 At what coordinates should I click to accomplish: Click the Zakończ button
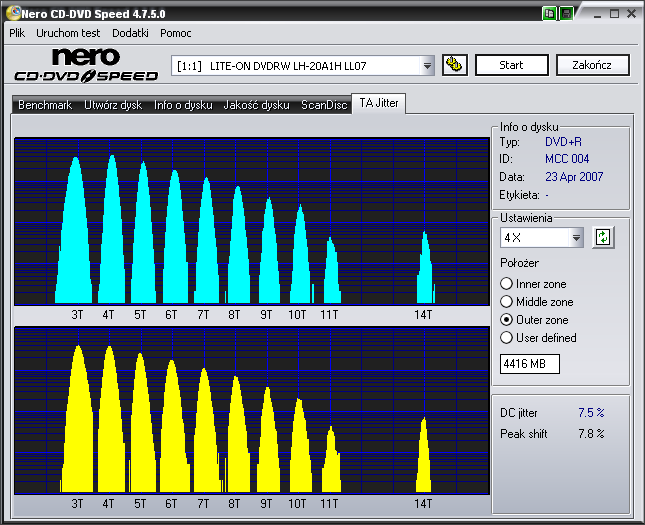pyautogui.click(x=592, y=65)
